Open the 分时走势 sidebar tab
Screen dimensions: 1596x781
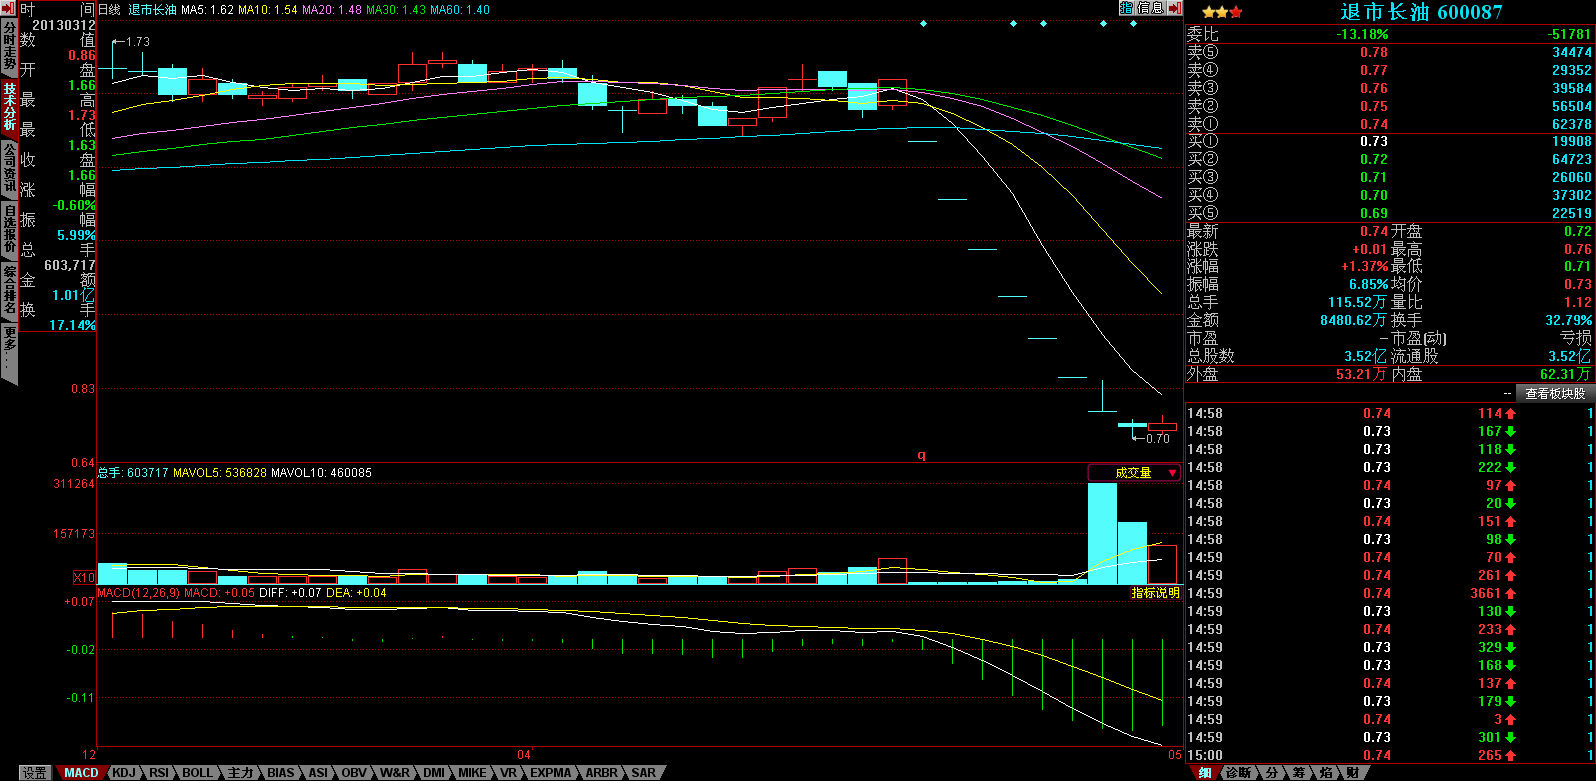(x=9, y=47)
